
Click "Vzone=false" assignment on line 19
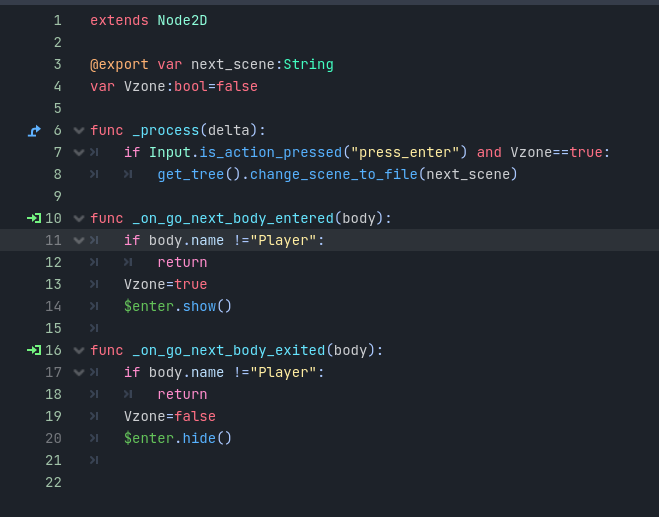(x=170, y=417)
